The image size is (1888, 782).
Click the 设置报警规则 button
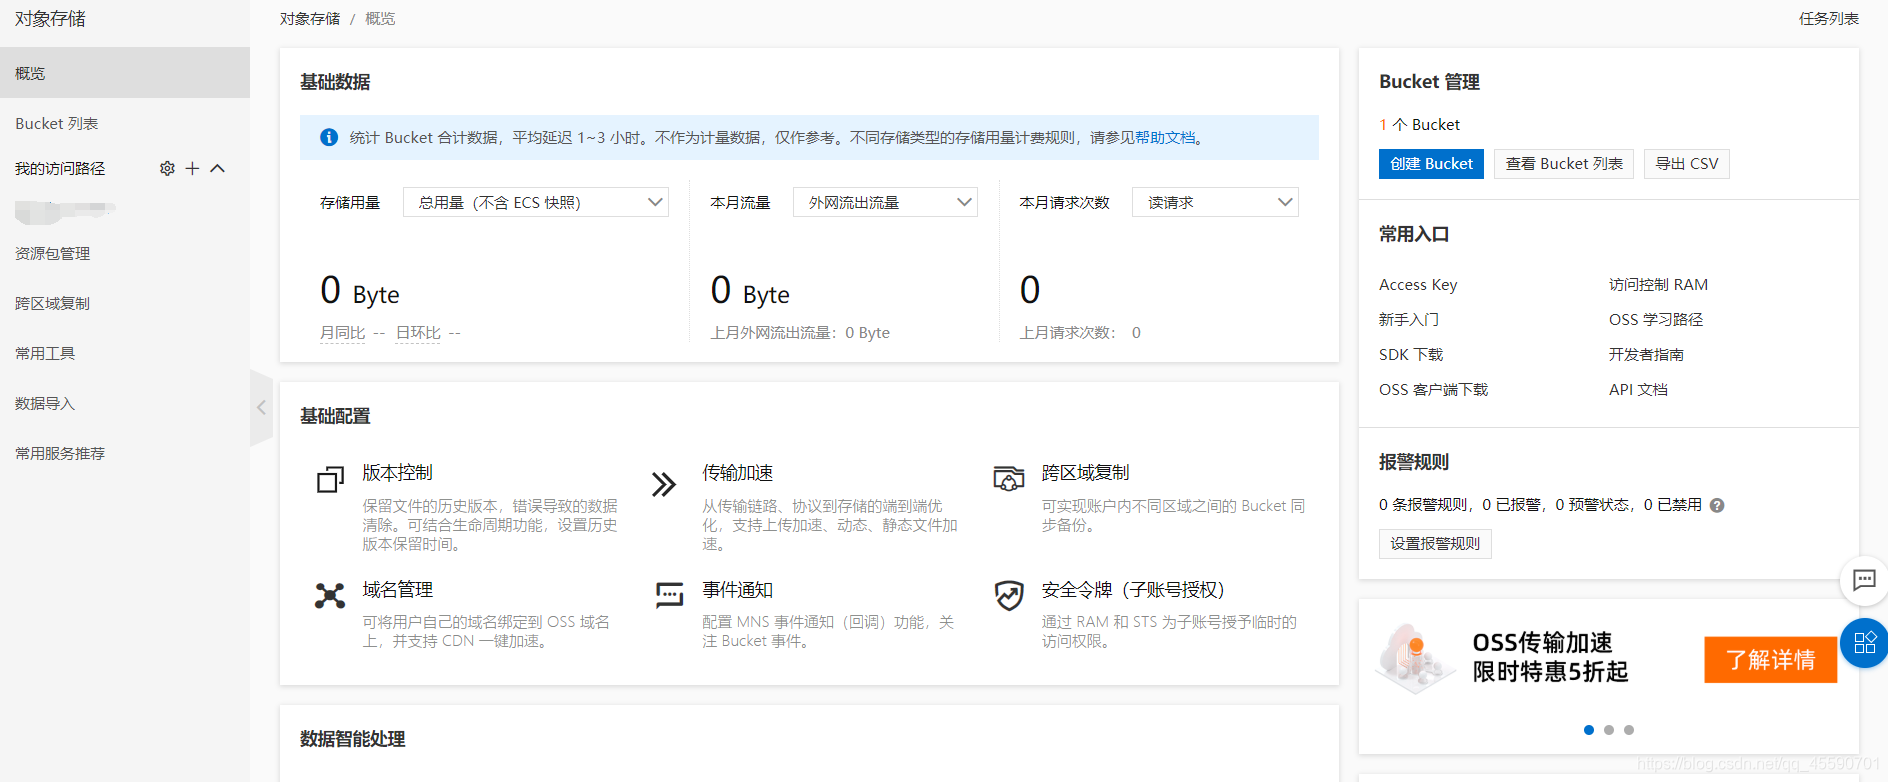1435,544
